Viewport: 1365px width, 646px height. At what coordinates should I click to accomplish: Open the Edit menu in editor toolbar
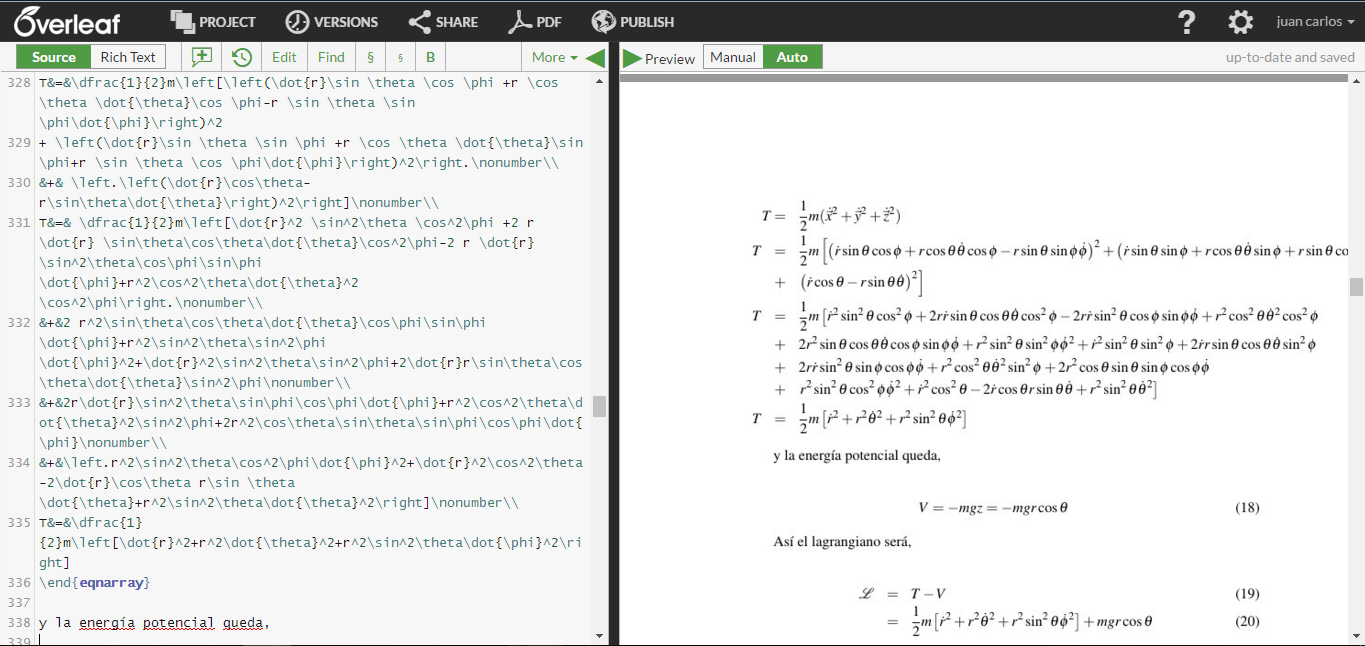[x=284, y=57]
